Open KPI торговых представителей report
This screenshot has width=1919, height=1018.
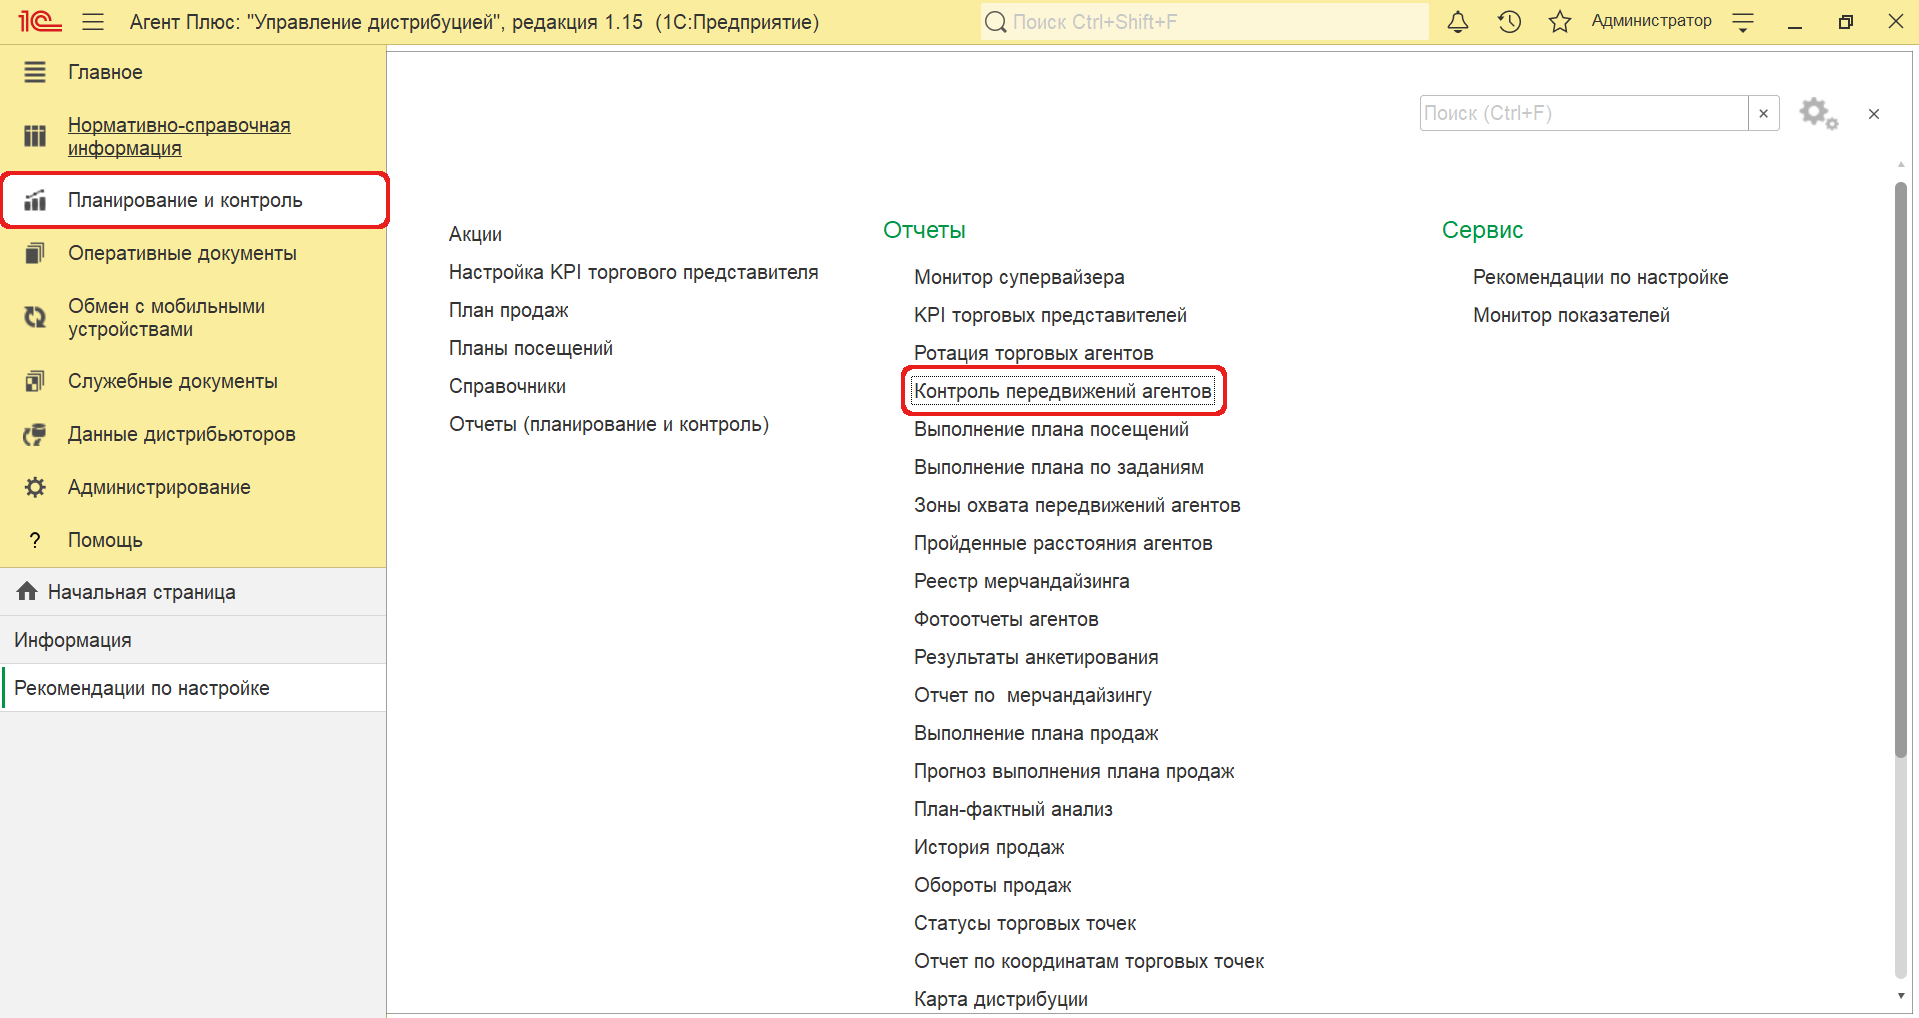point(1050,315)
